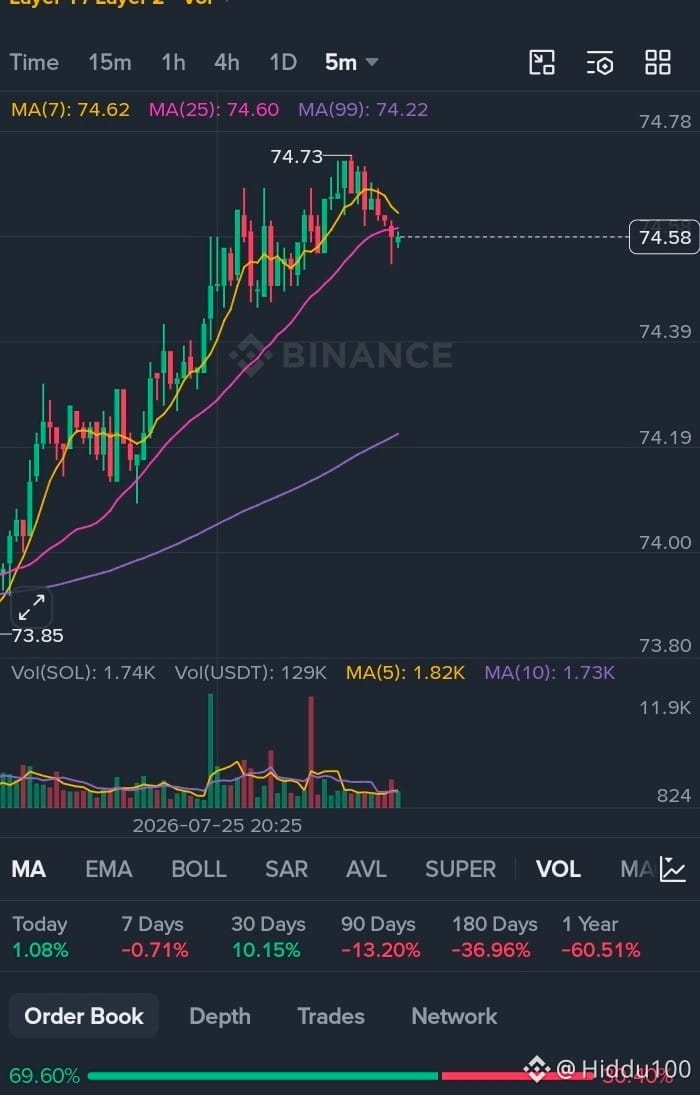The width and height of the screenshot is (700, 1095).
Task: Expand chart to fullscreen arrows icon
Action: point(31,607)
